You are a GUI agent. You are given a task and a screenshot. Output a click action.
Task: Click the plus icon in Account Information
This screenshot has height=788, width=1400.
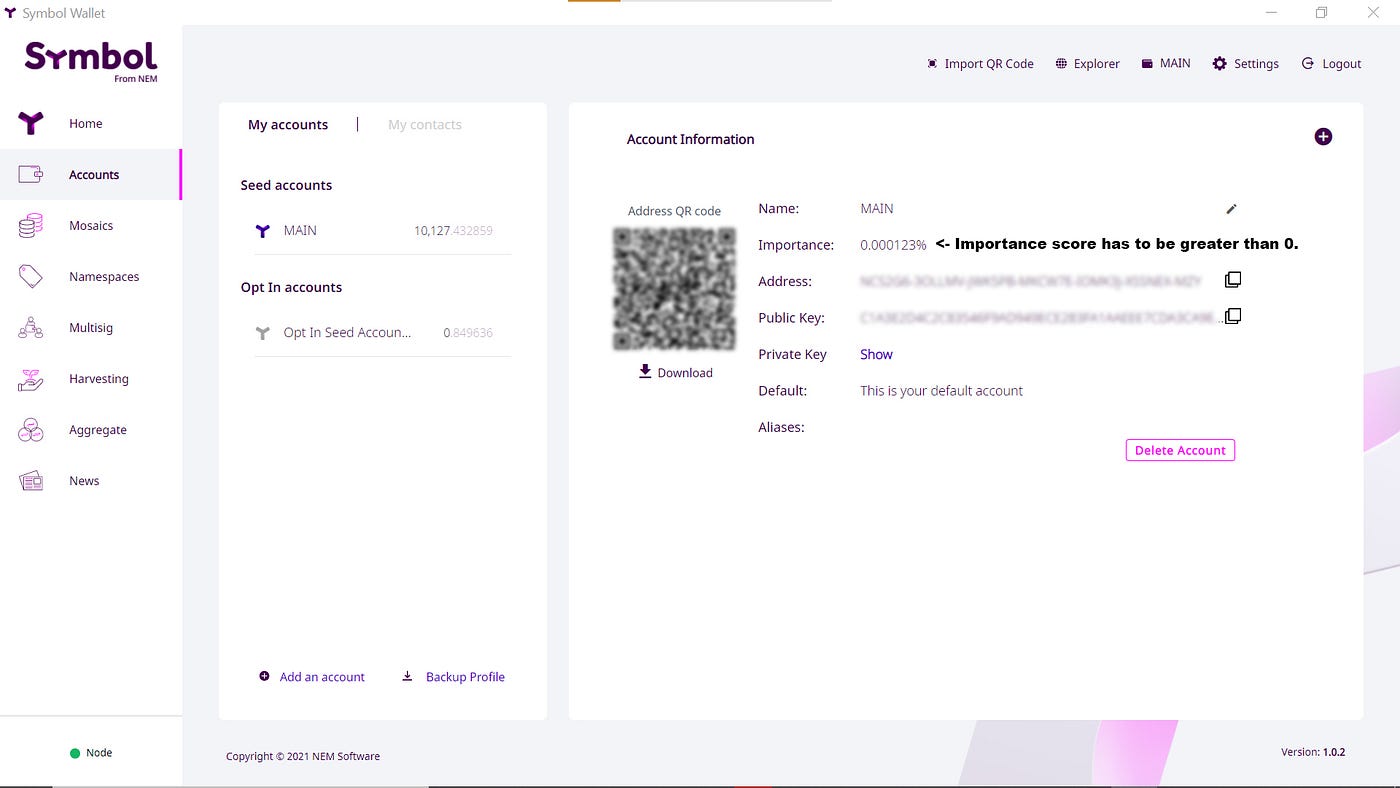click(x=1323, y=137)
